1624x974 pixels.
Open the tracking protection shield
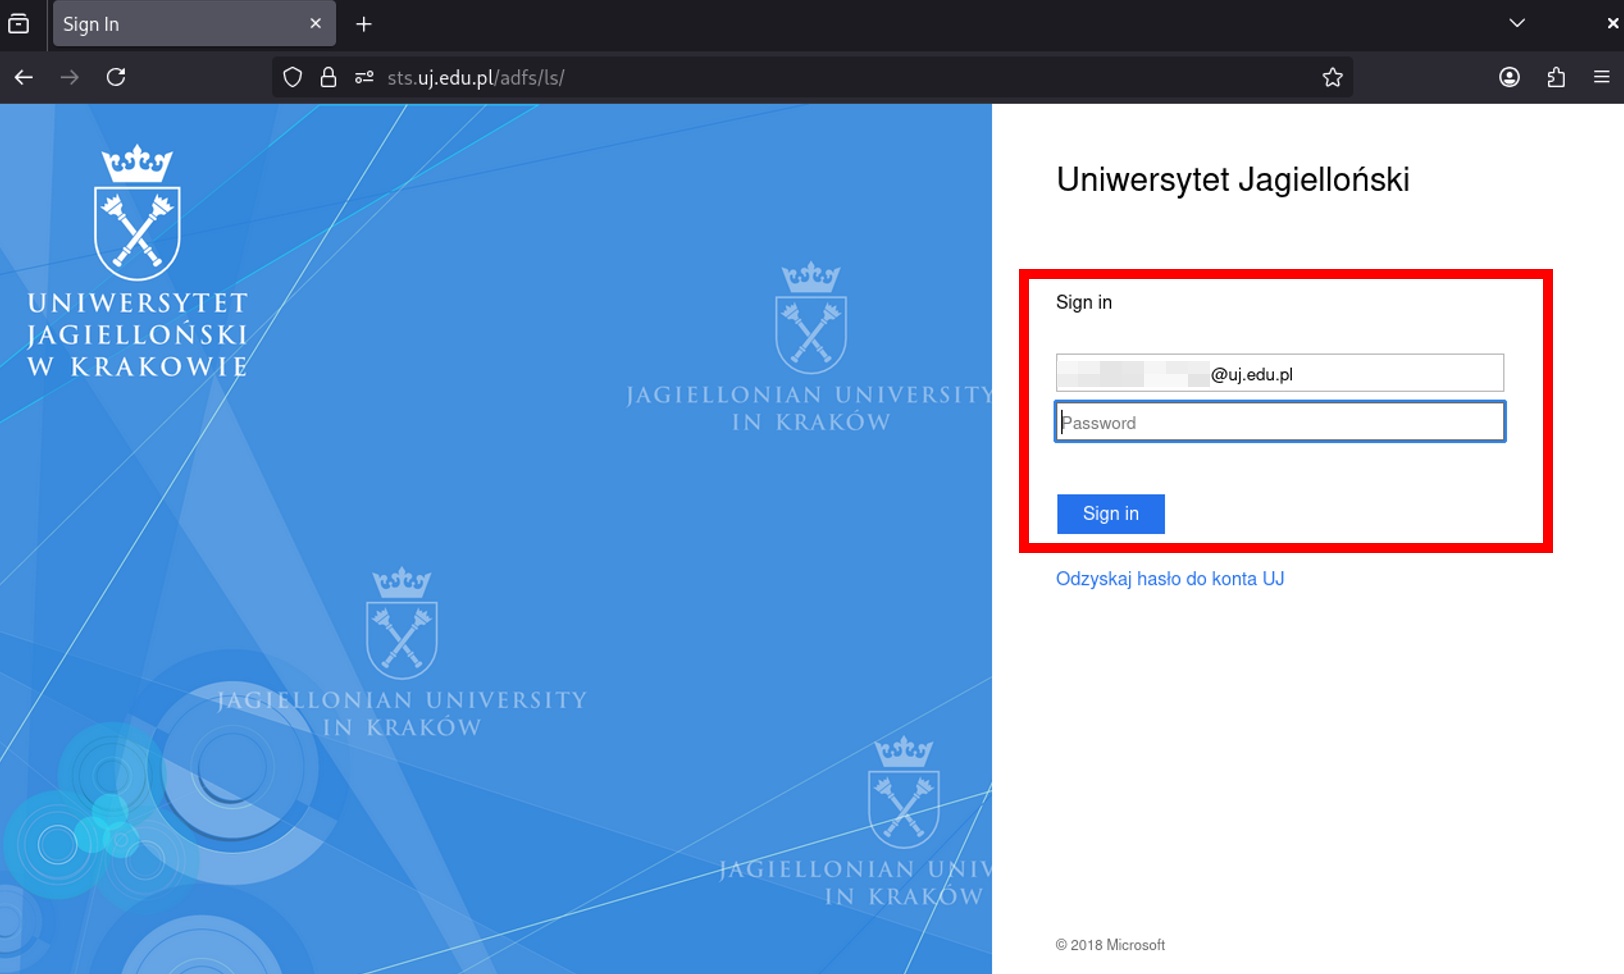coord(292,77)
